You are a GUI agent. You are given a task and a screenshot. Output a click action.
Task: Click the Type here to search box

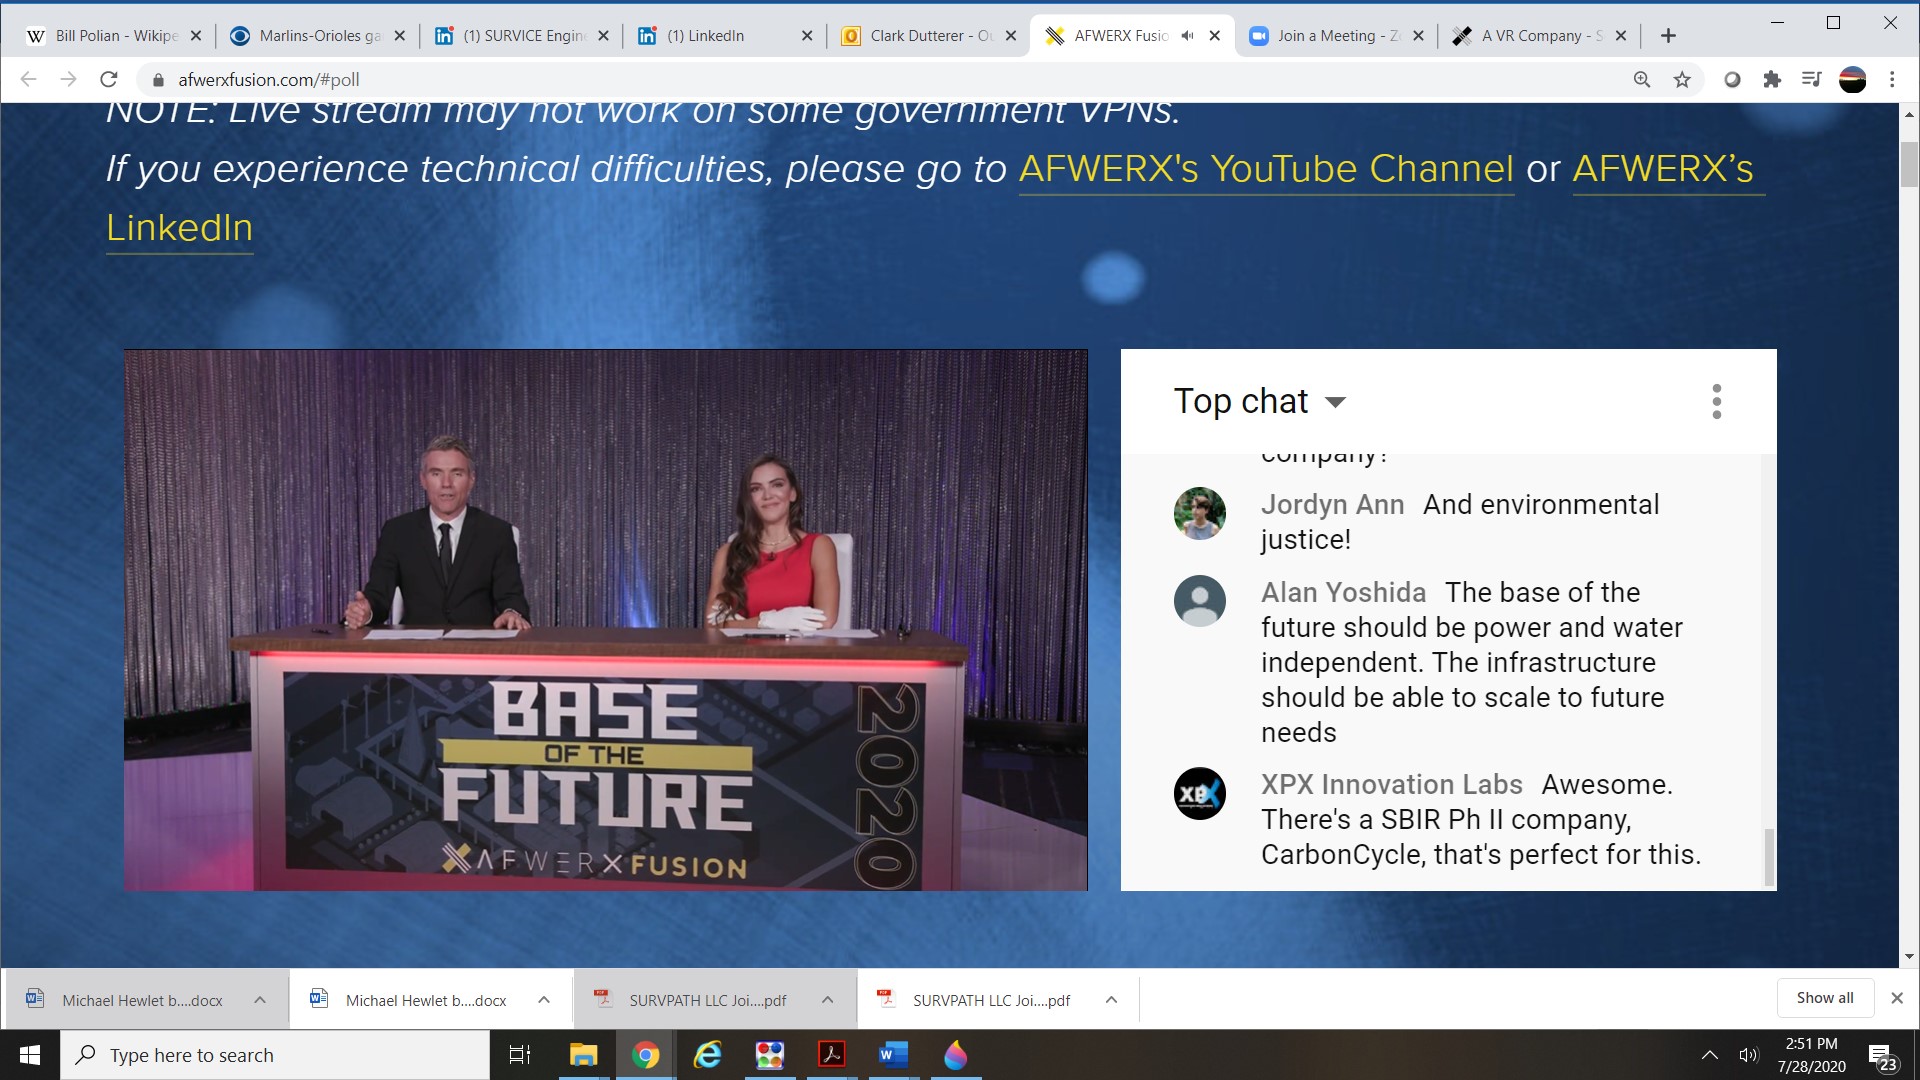[x=275, y=1055]
